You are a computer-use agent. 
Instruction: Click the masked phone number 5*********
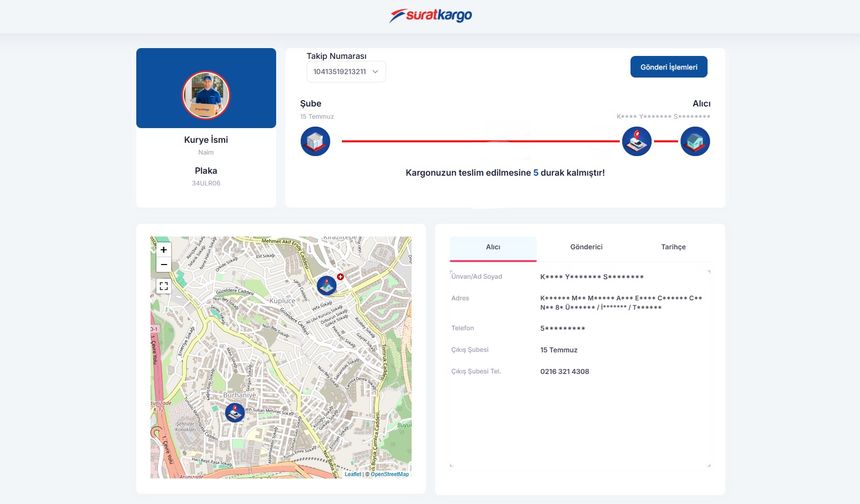point(562,329)
